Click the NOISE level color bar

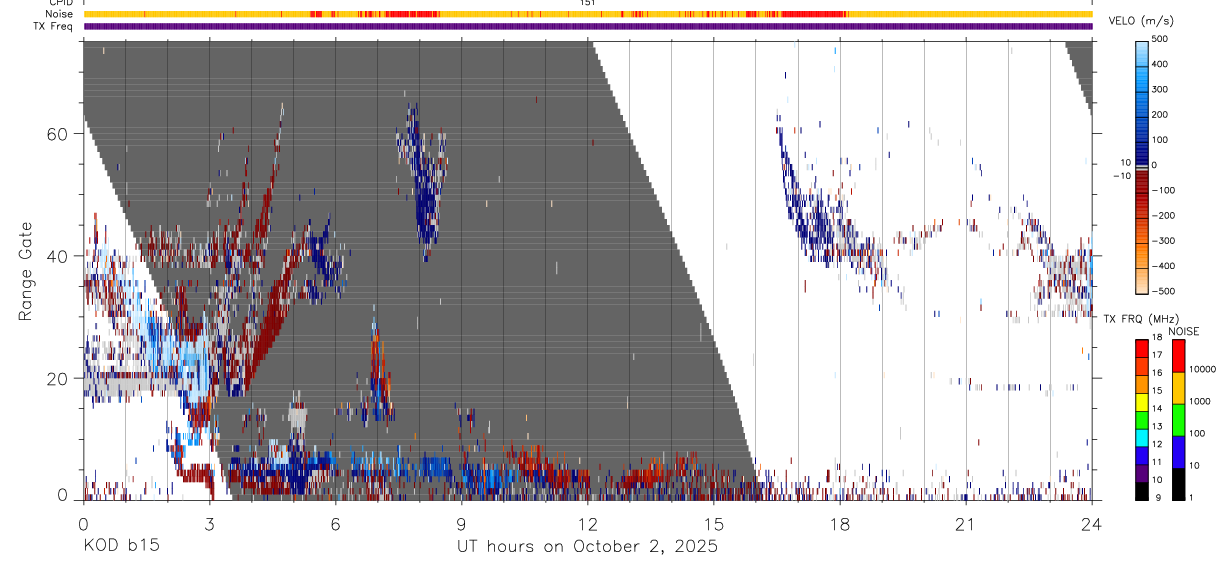[1178, 420]
